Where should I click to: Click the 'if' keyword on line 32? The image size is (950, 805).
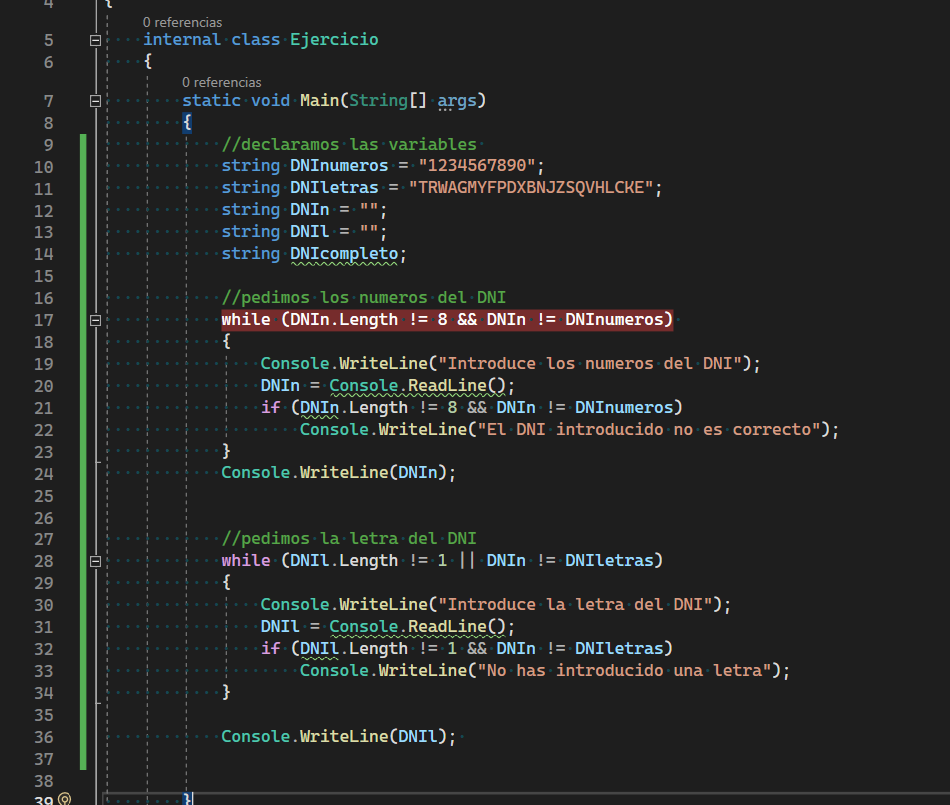(x=270, y=649)
